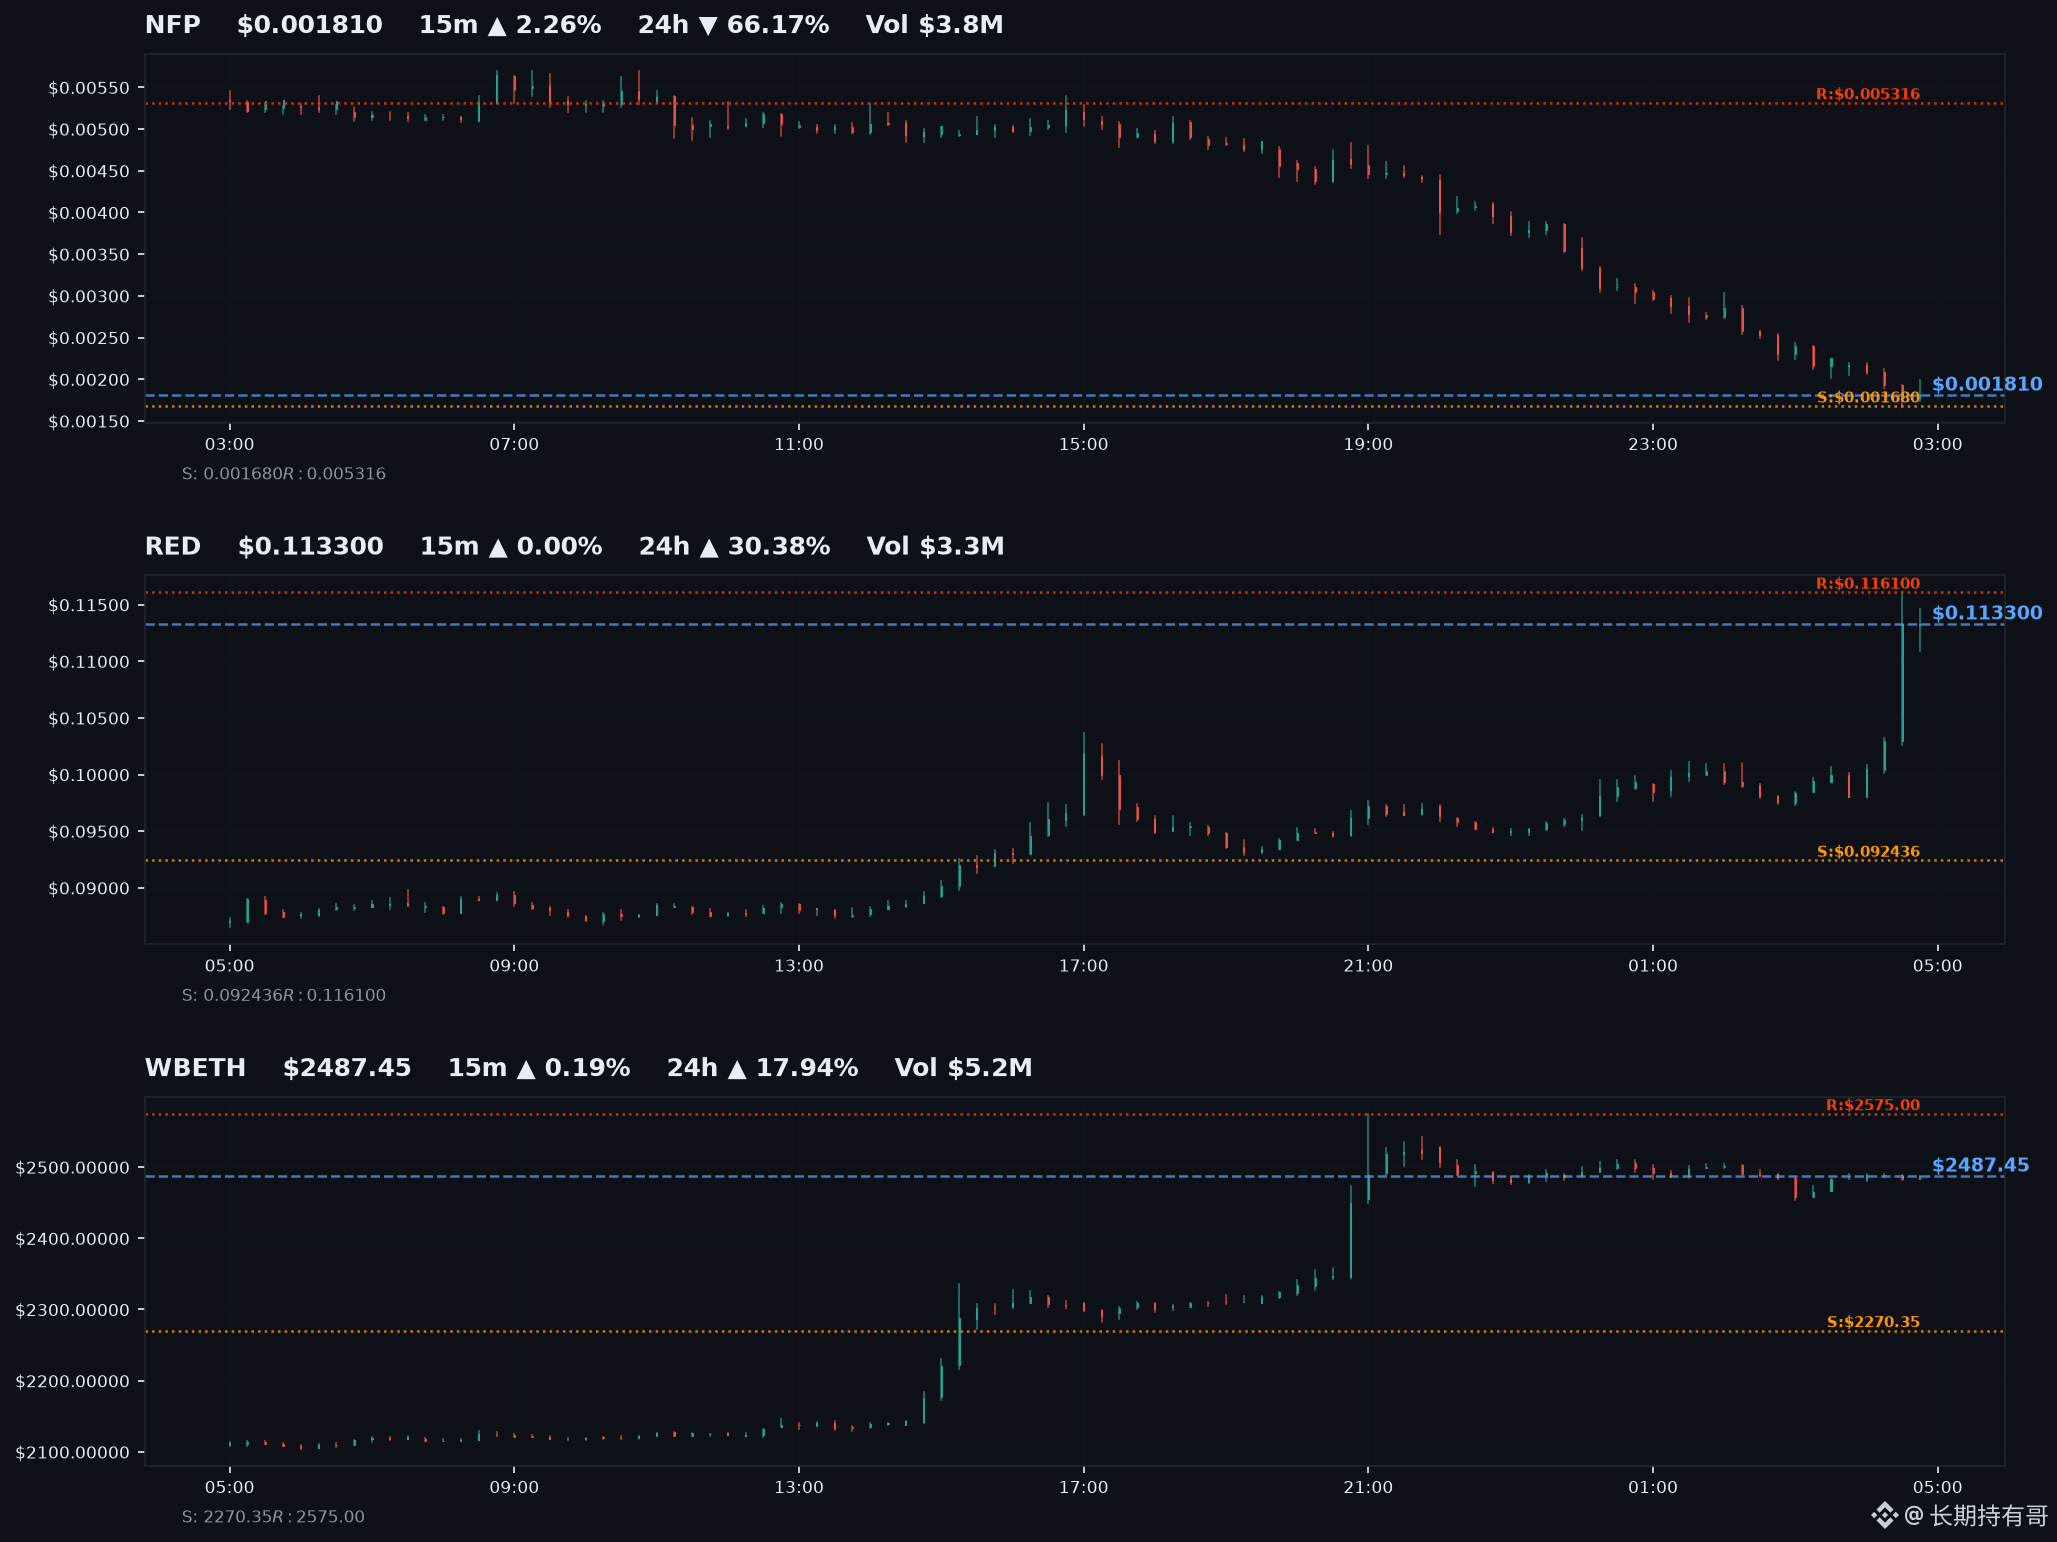Image resolution: width=2057 pixels, height=1542 pixels.
Task: Select the Vol $3.3M figure
Action: coord(935,547)
